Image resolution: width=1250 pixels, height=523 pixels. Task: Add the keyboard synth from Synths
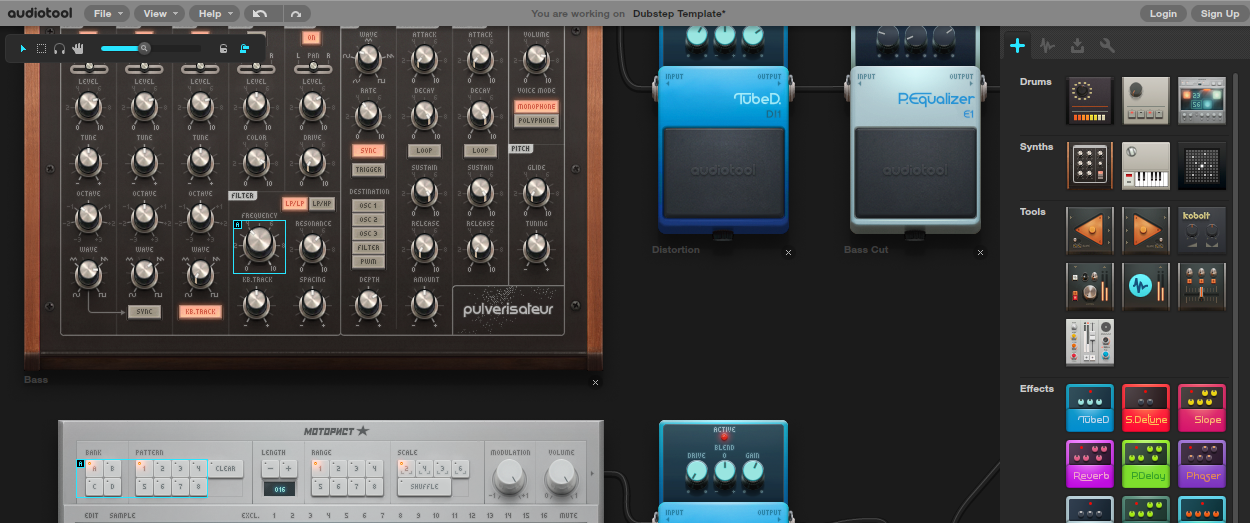(1146, 166)
